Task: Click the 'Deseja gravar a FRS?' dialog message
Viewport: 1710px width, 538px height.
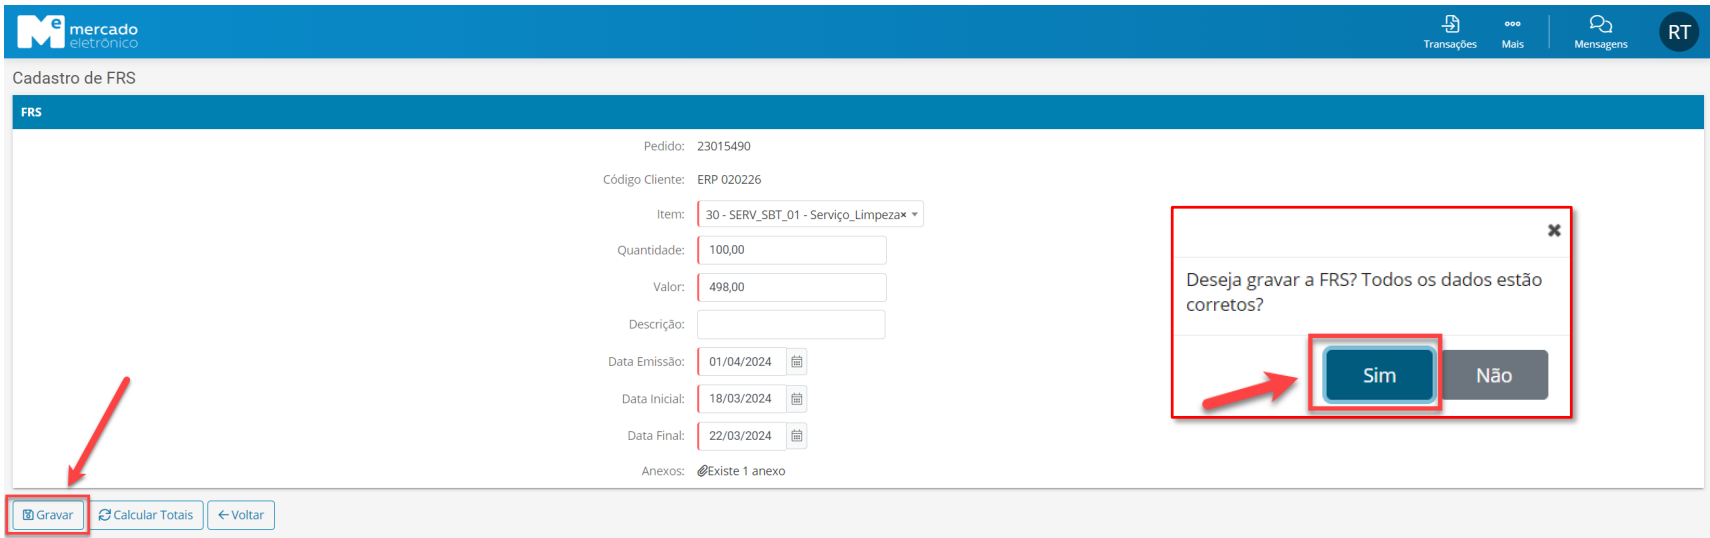Action: pyautogui.click(x=1364, y=292)
